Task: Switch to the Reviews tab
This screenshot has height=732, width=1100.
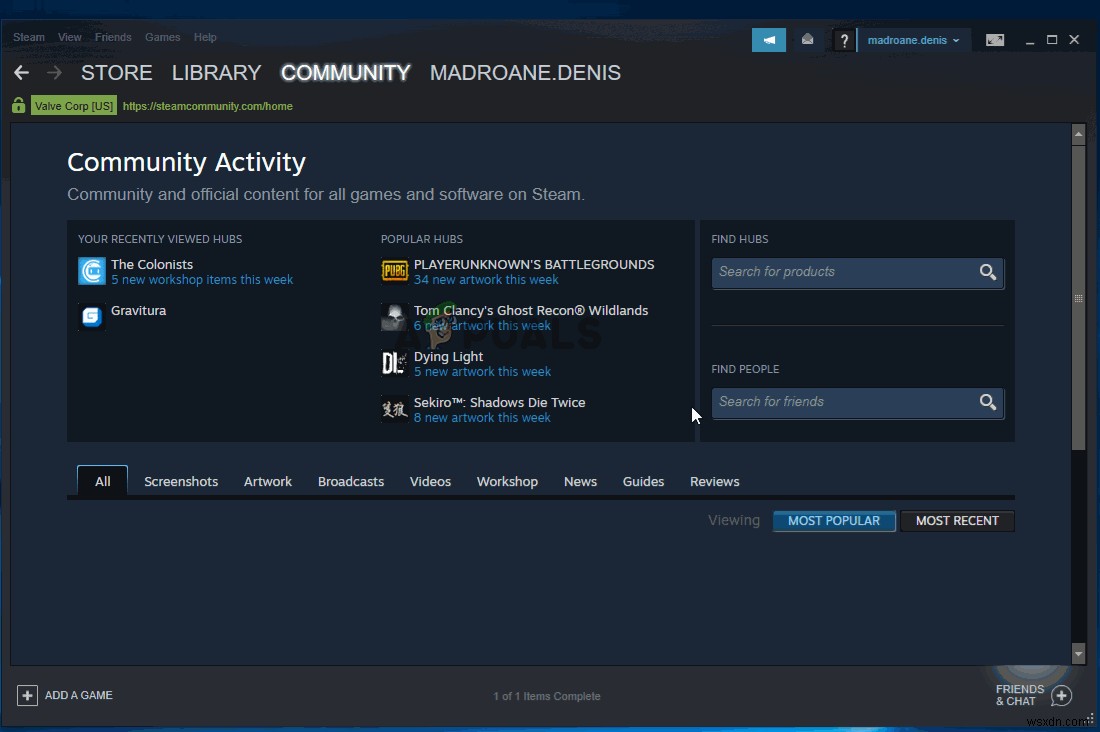Action: [714, 481]
